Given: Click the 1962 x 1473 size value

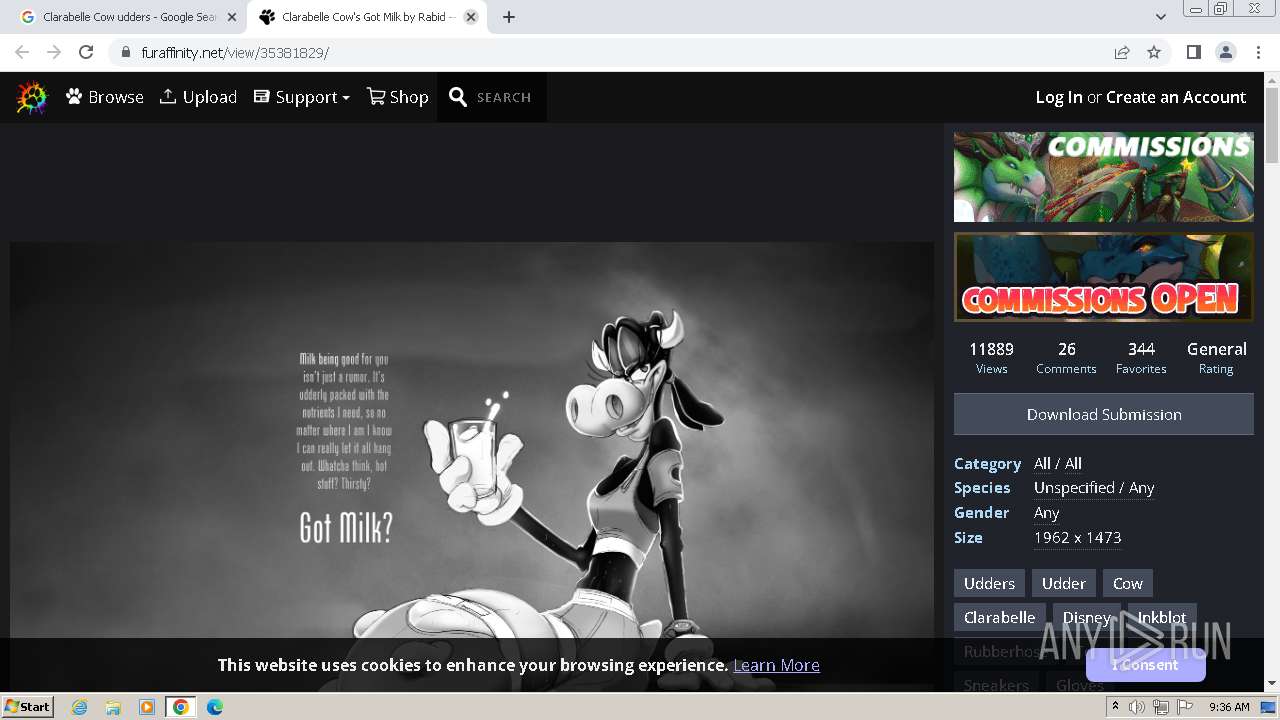Looking at the screenshot, I should [x=1078, y=538].
